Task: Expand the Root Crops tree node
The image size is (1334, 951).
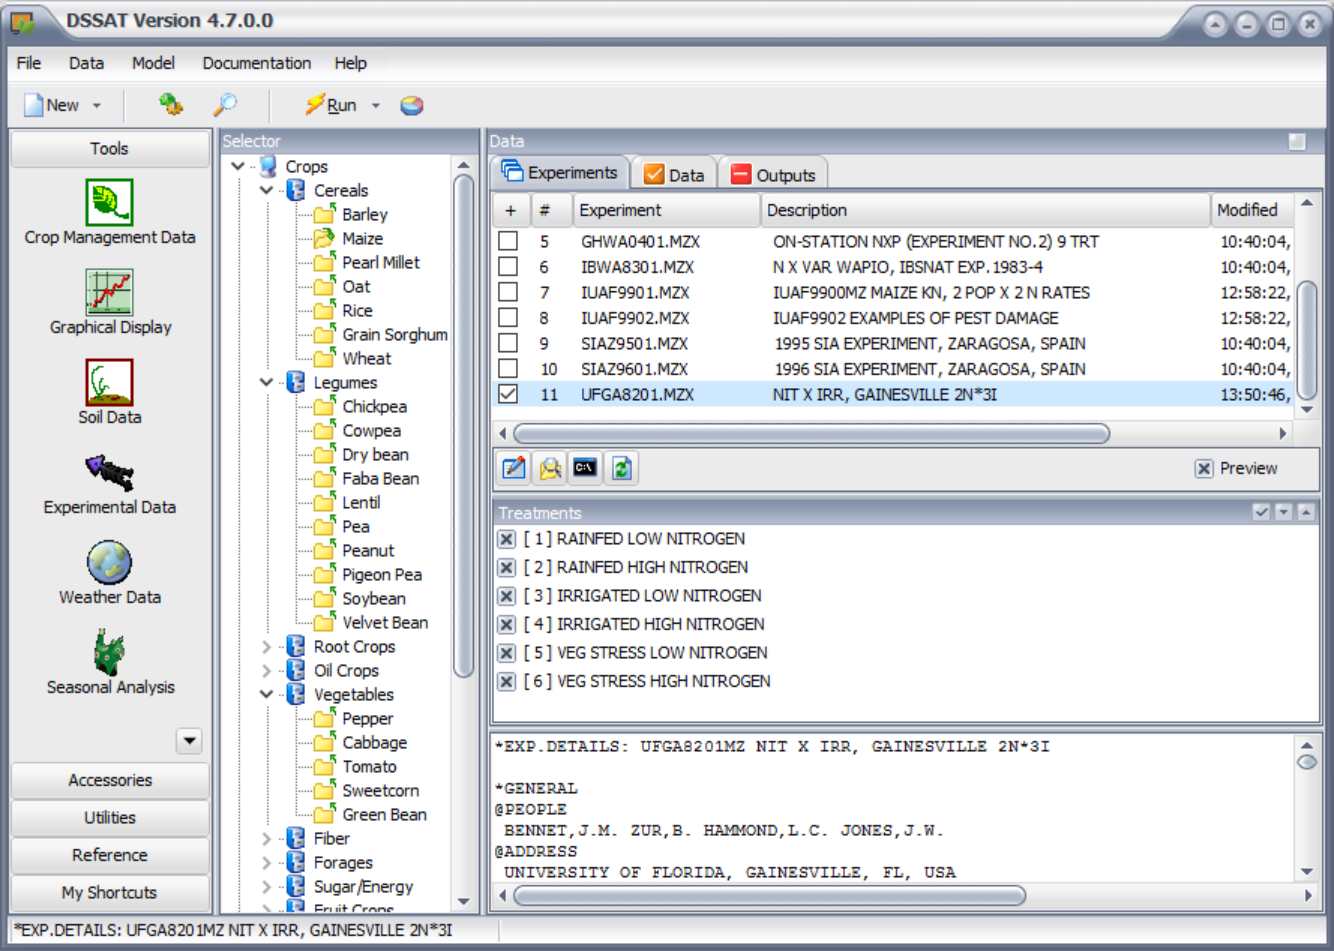Action: pyautogui.click(x=266, y=646)
